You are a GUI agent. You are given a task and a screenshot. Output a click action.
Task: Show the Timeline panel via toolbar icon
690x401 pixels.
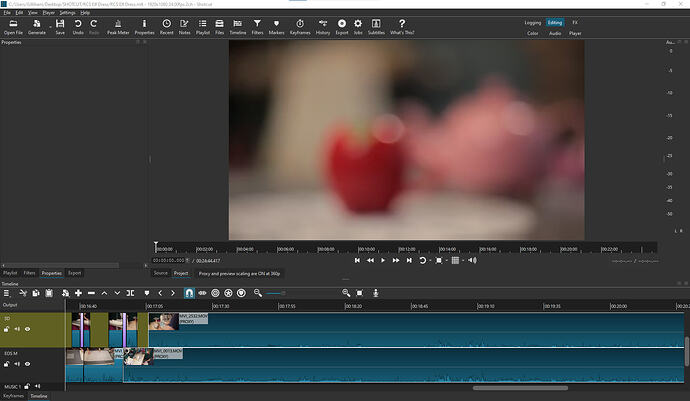coord(238,27)
